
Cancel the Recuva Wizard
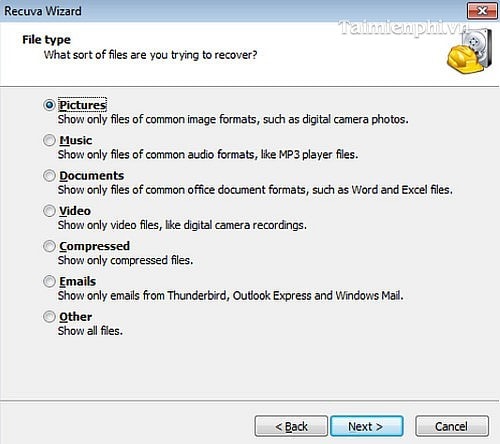coord(452,426)
